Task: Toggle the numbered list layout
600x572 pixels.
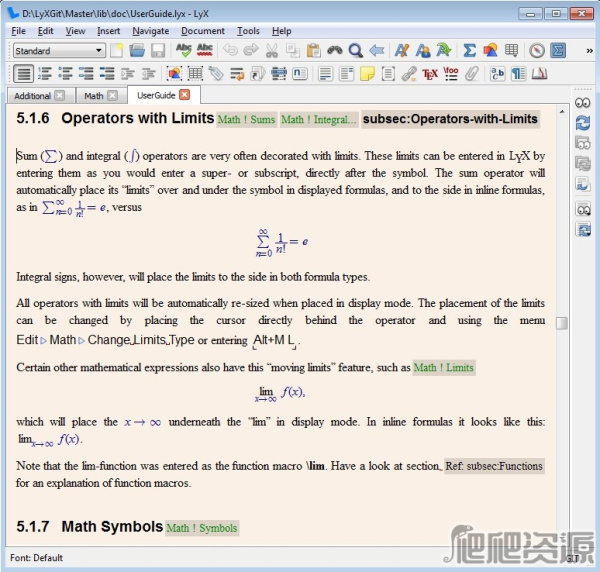Action: (44, 73)
